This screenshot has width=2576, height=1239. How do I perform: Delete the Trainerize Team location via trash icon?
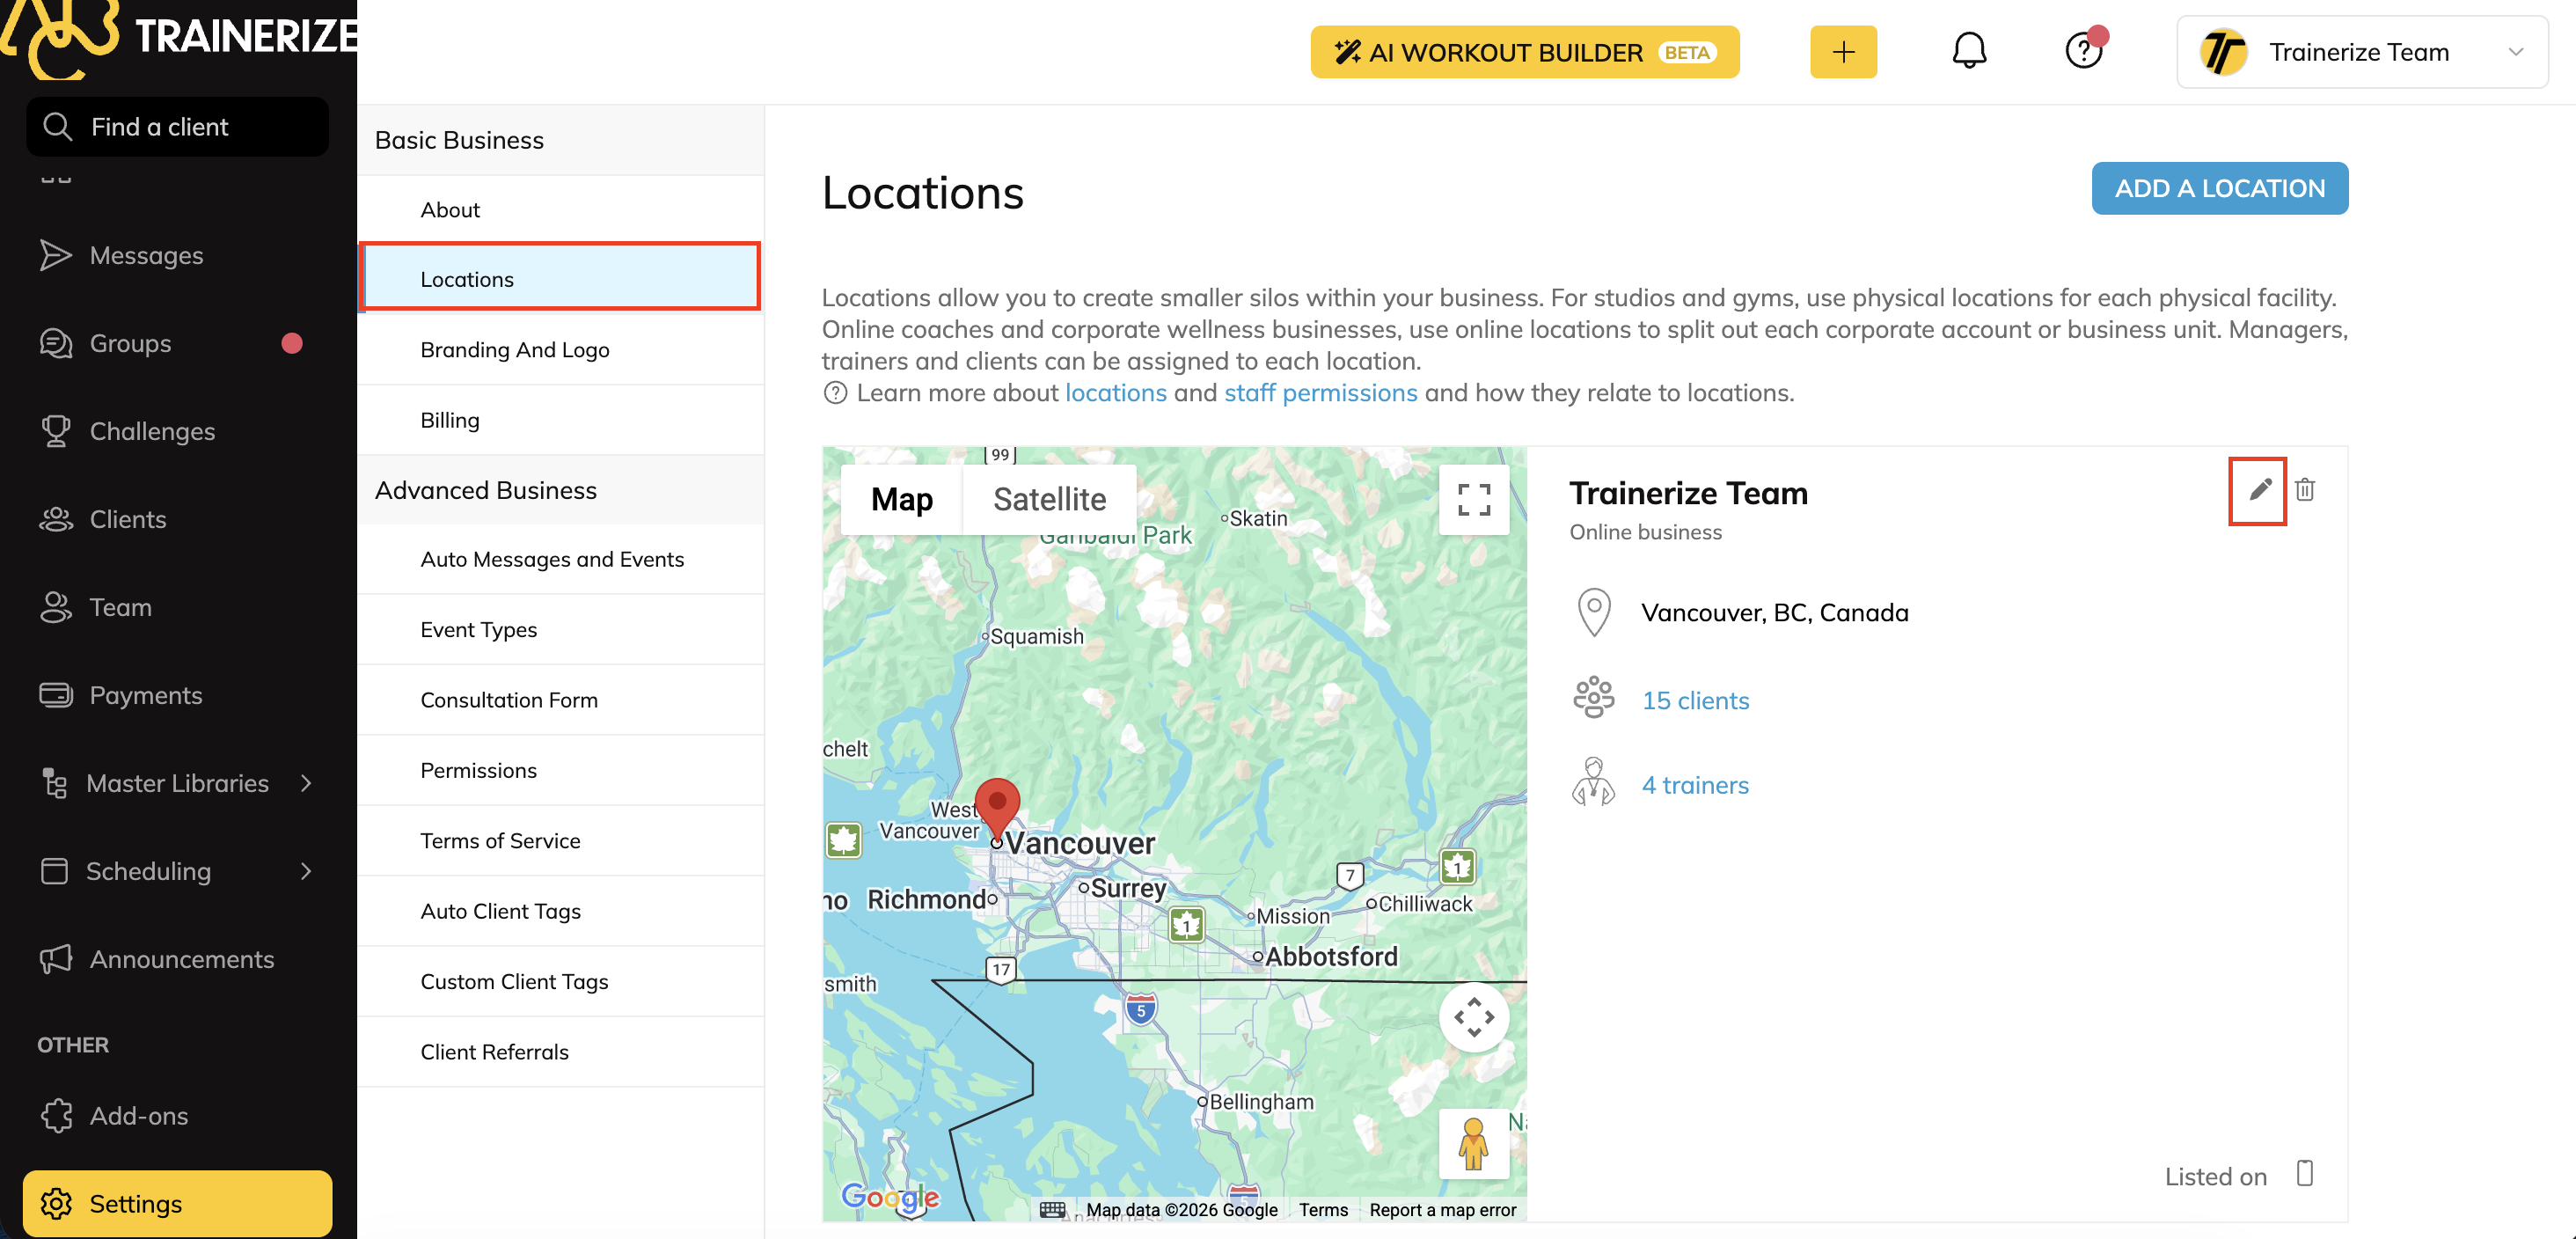tap(2305, 490)
